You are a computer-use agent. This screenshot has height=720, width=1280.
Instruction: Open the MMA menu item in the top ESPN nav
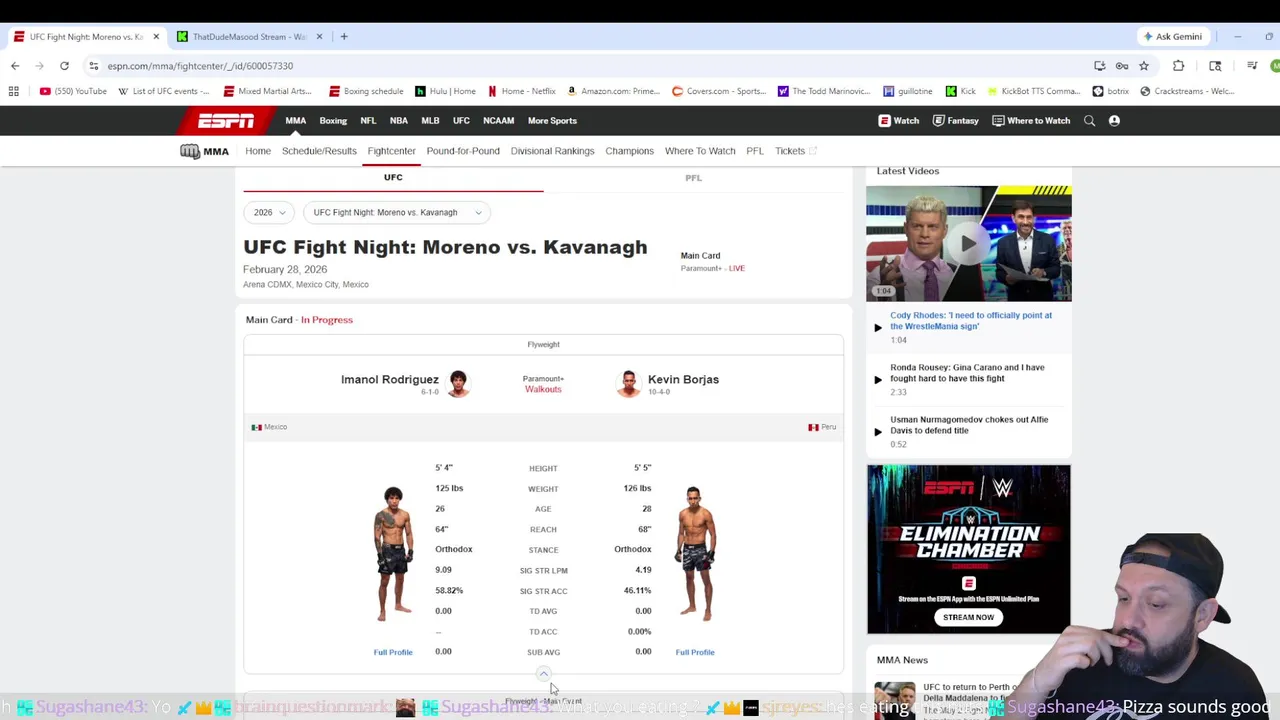point(296,121)
